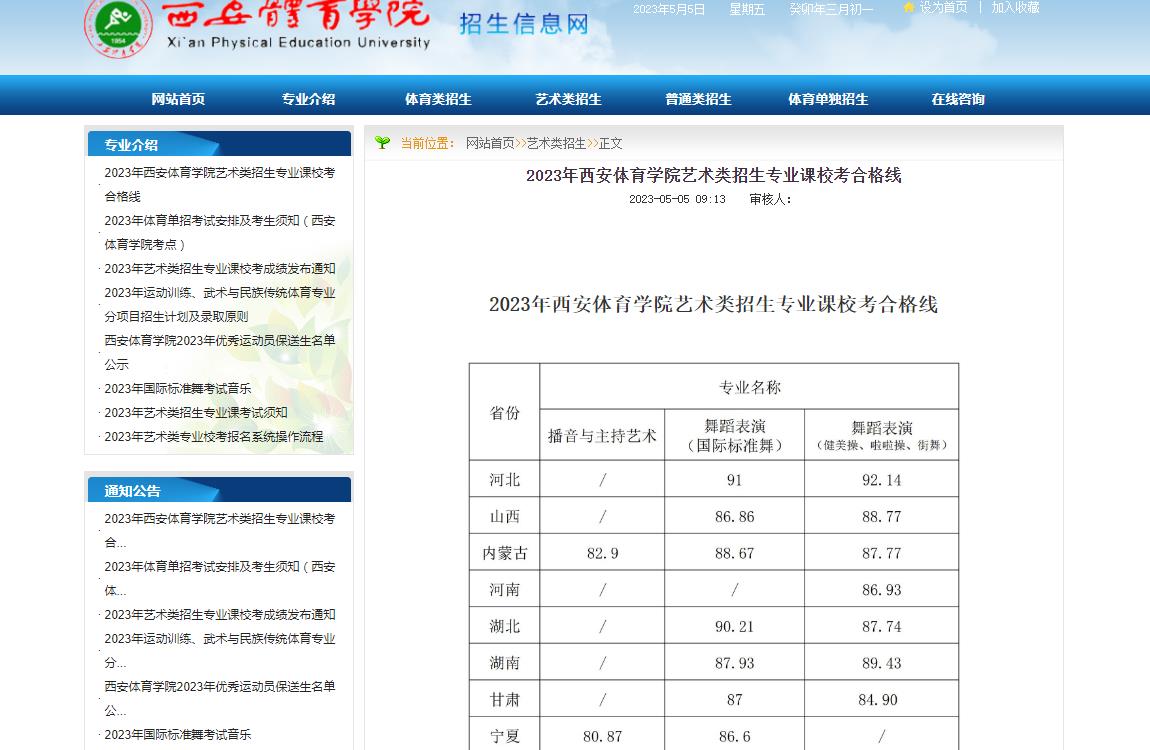Click 网站首页 in the breadcrumb
The width and height of the screenshot is (1150, 750).
point(491,143)
